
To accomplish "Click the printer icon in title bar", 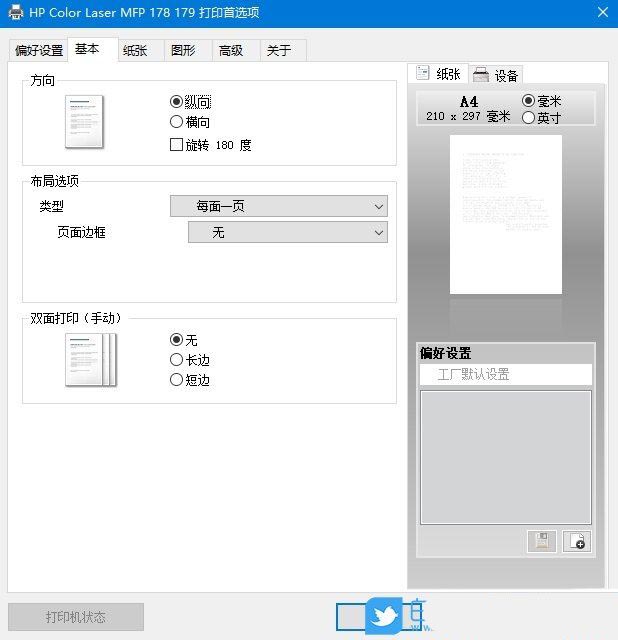I will click(16, 12).
